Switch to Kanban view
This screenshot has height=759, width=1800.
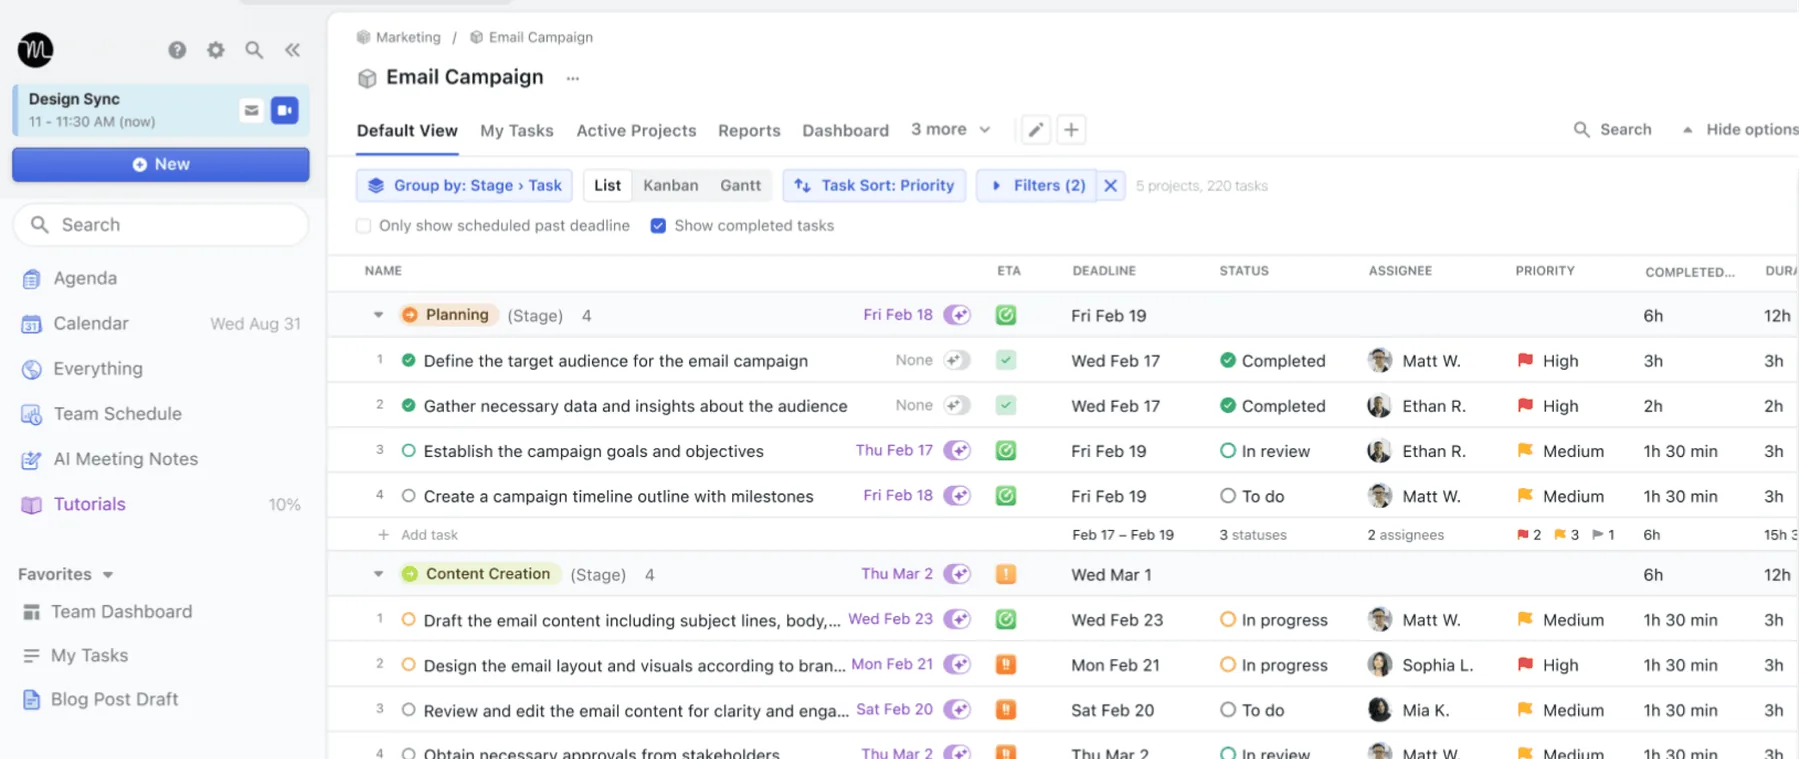(671, 186)
